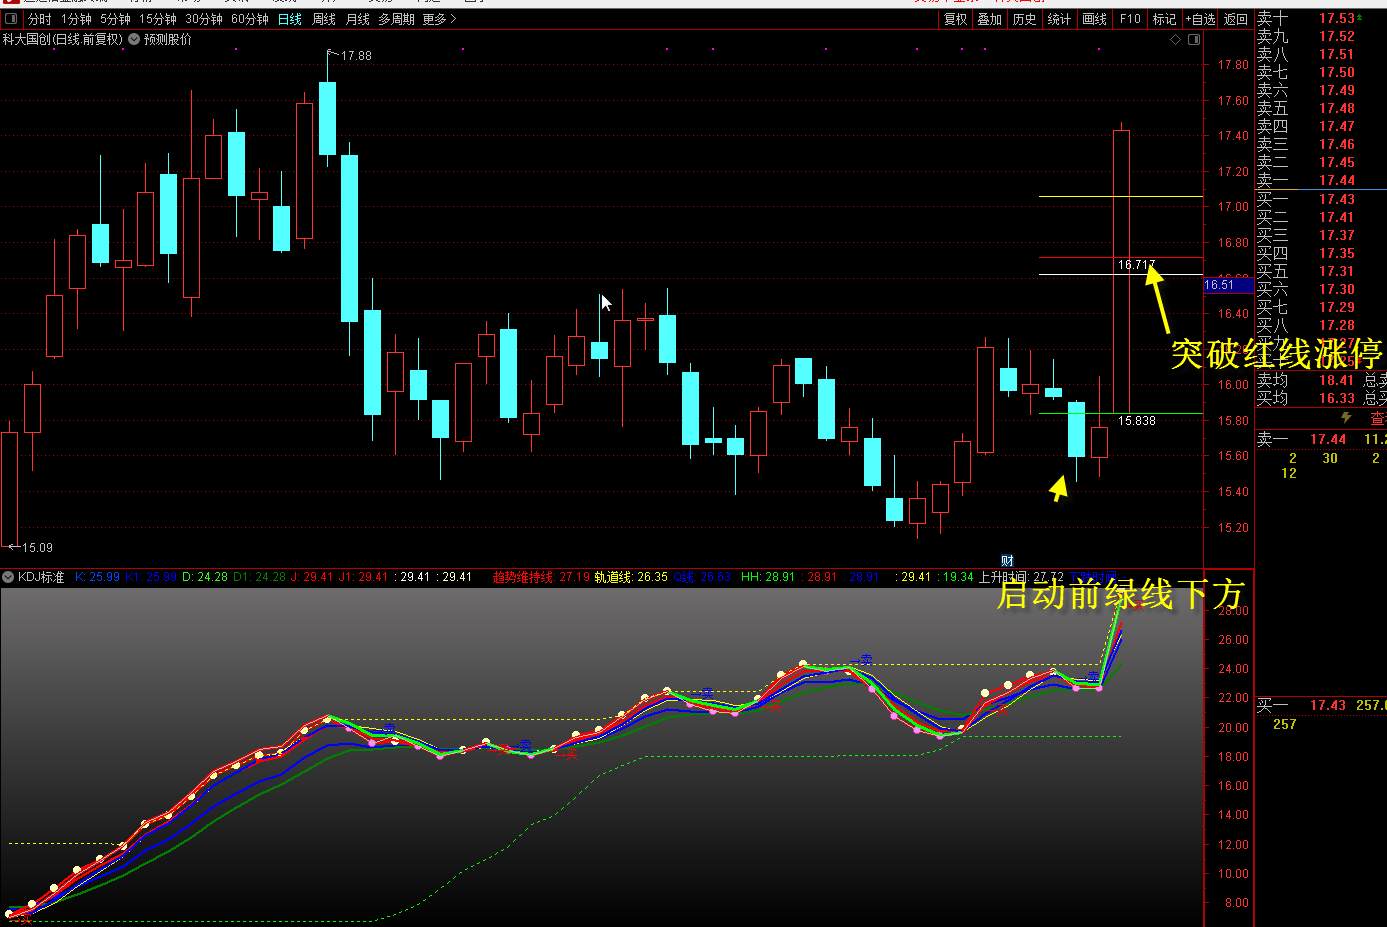Select the 30分钟 period
The height and width of the screenshot is (927, 1387).
point(204,19)
